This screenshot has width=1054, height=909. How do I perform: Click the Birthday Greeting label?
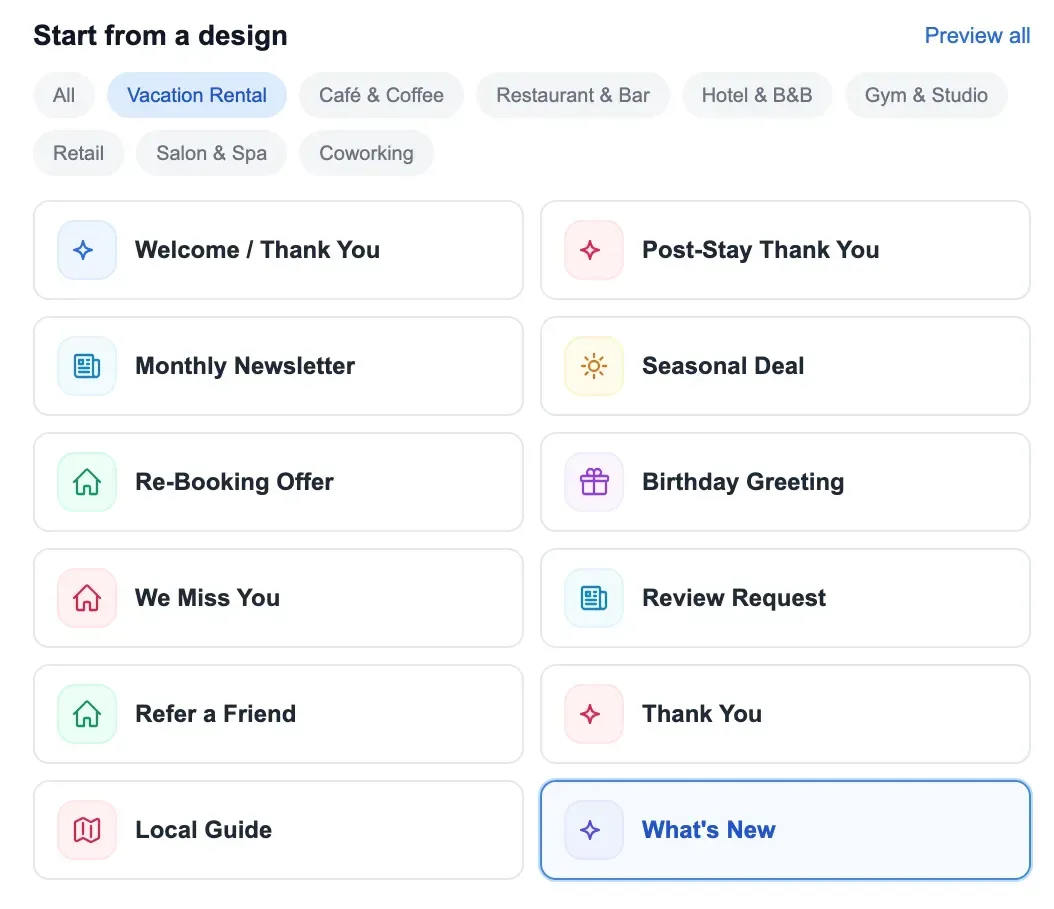tap(743, 482)
